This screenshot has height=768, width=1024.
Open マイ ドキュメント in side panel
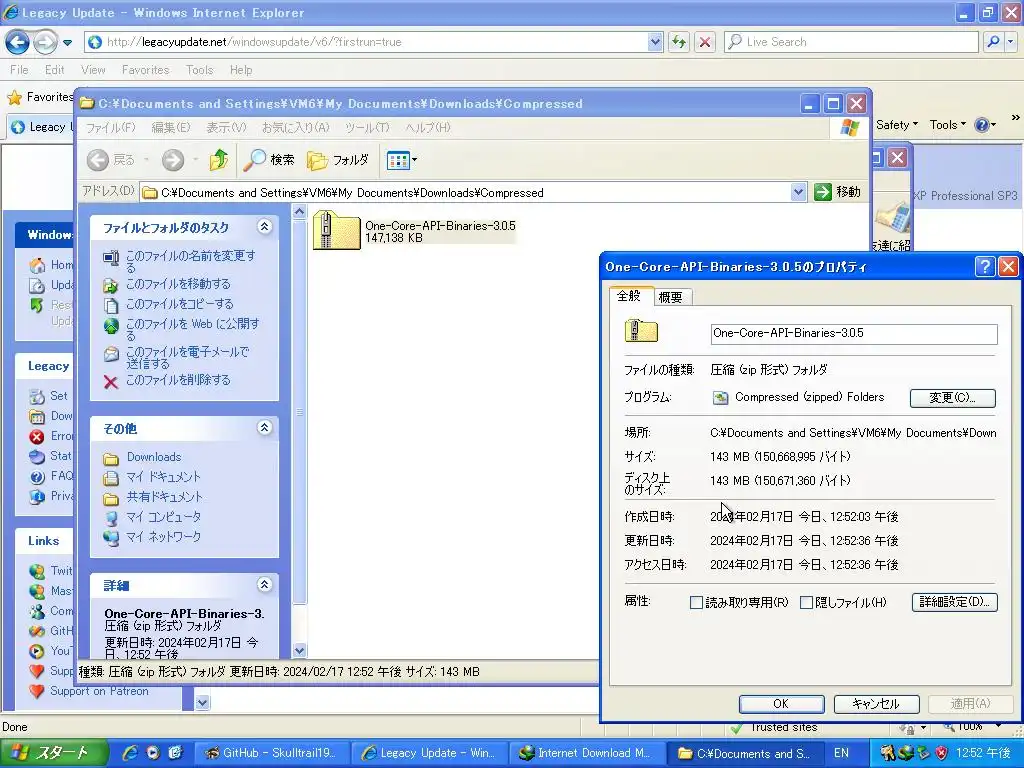pyautogui.click(x=163, y=477)
